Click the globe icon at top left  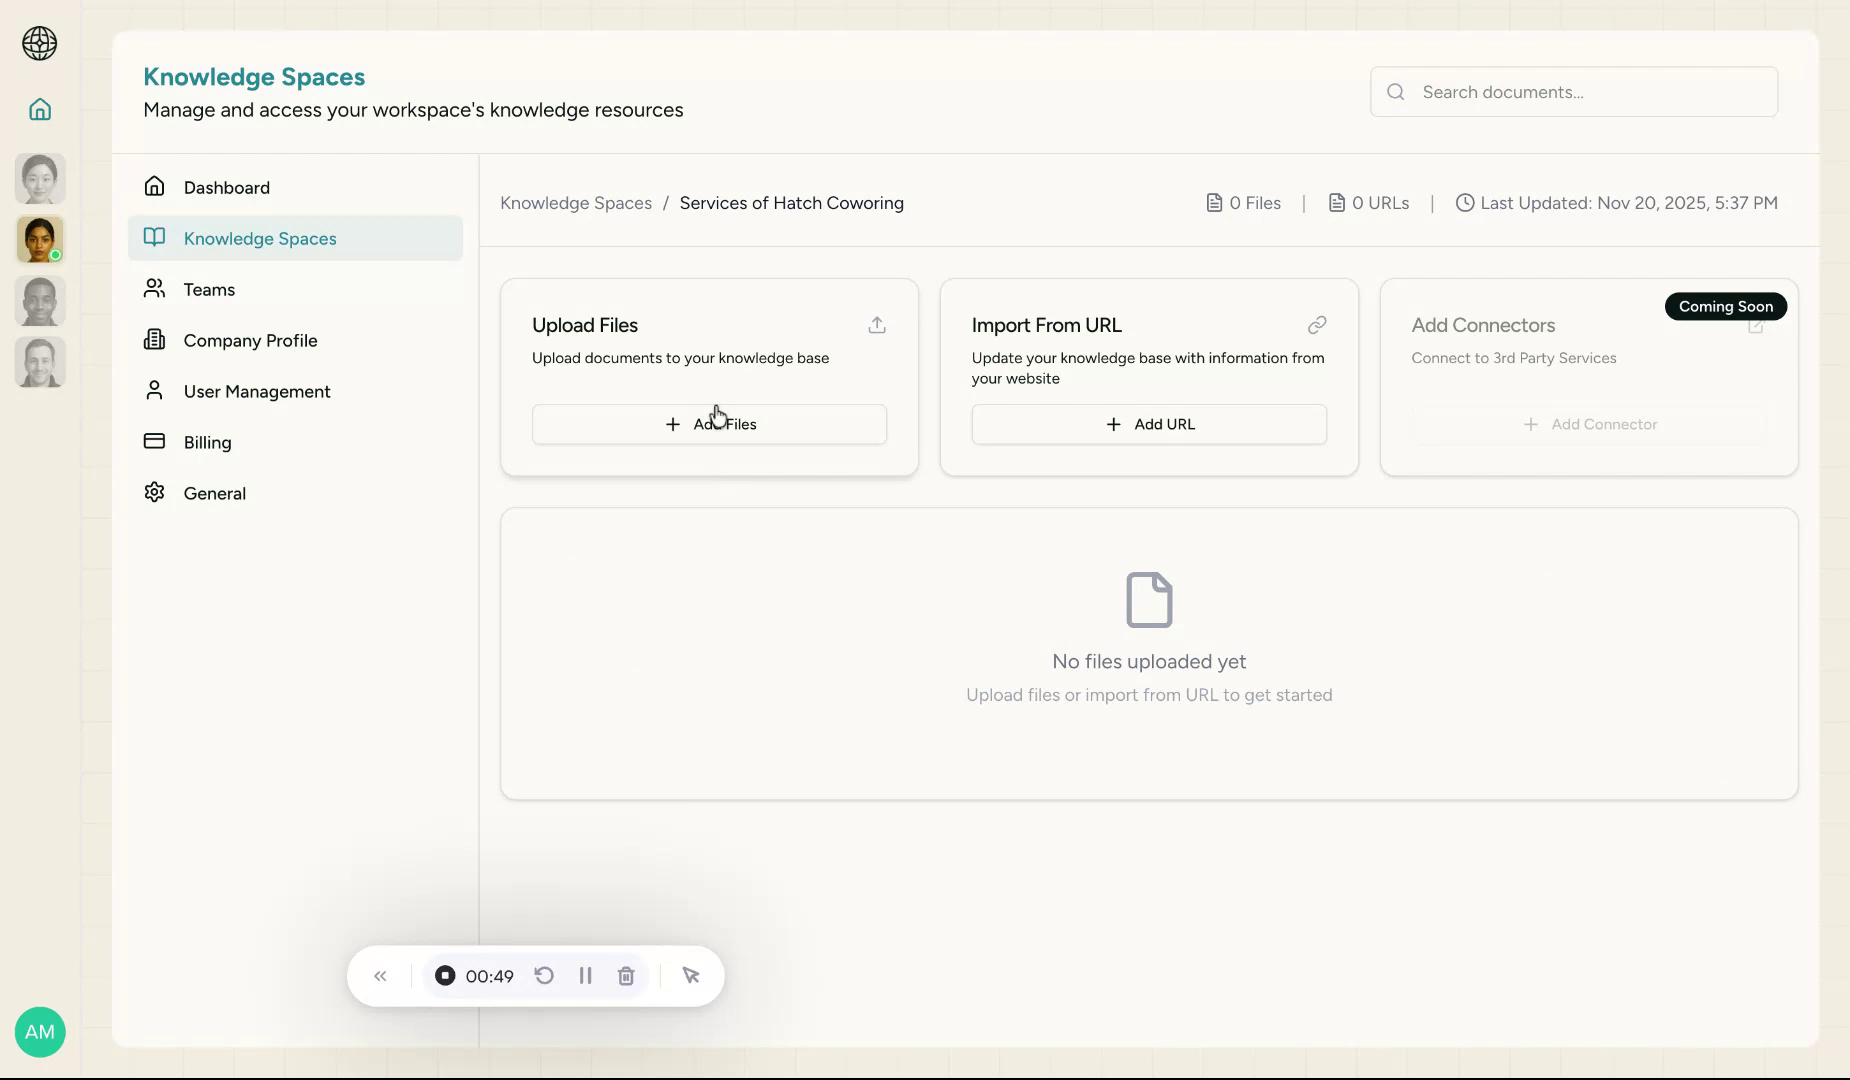tap(40, 44)
